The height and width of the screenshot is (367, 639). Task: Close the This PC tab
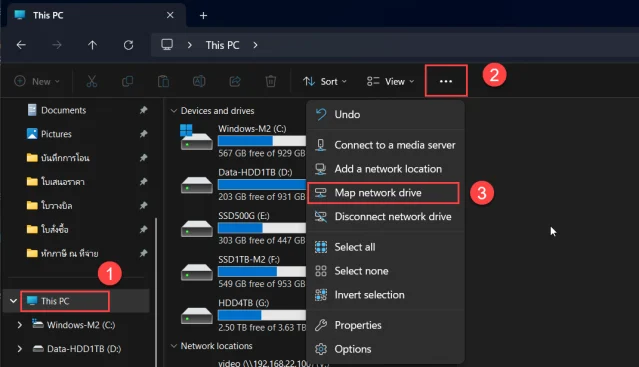click(170, 15)
